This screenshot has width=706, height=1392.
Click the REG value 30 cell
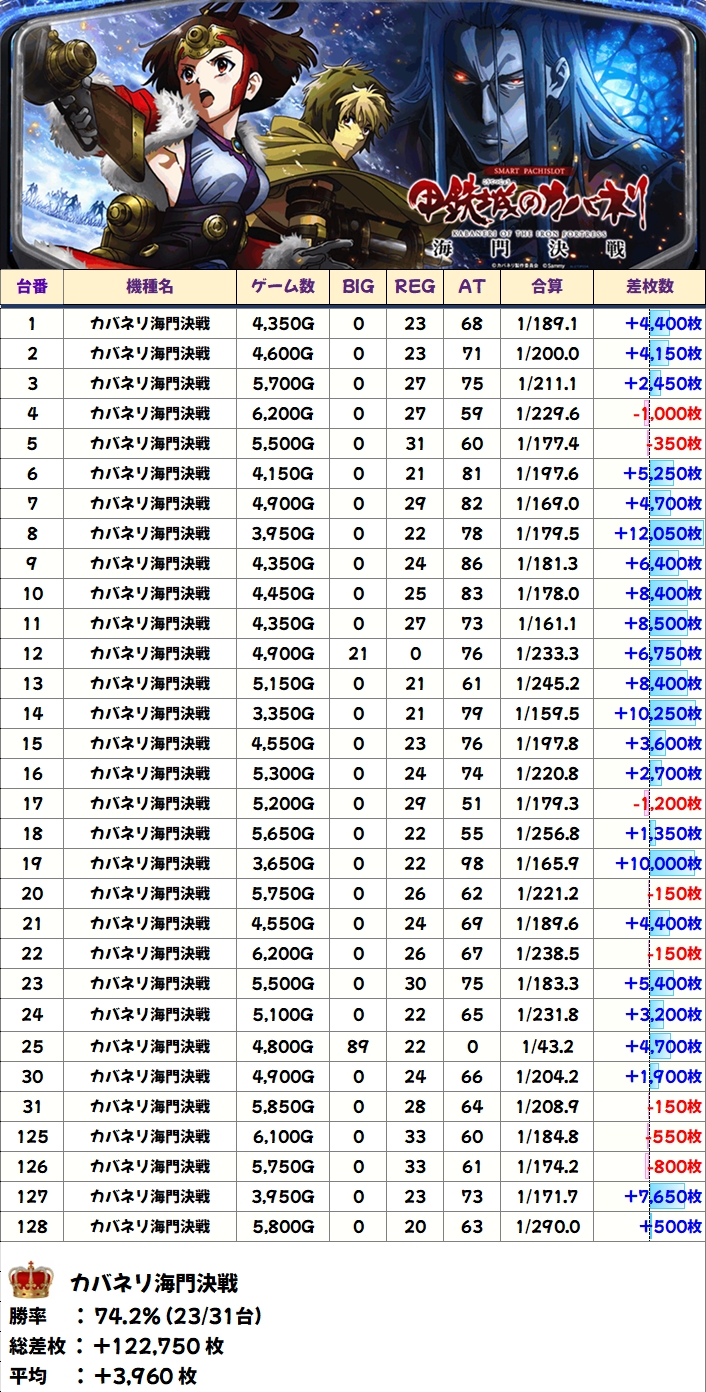(415, 983)
